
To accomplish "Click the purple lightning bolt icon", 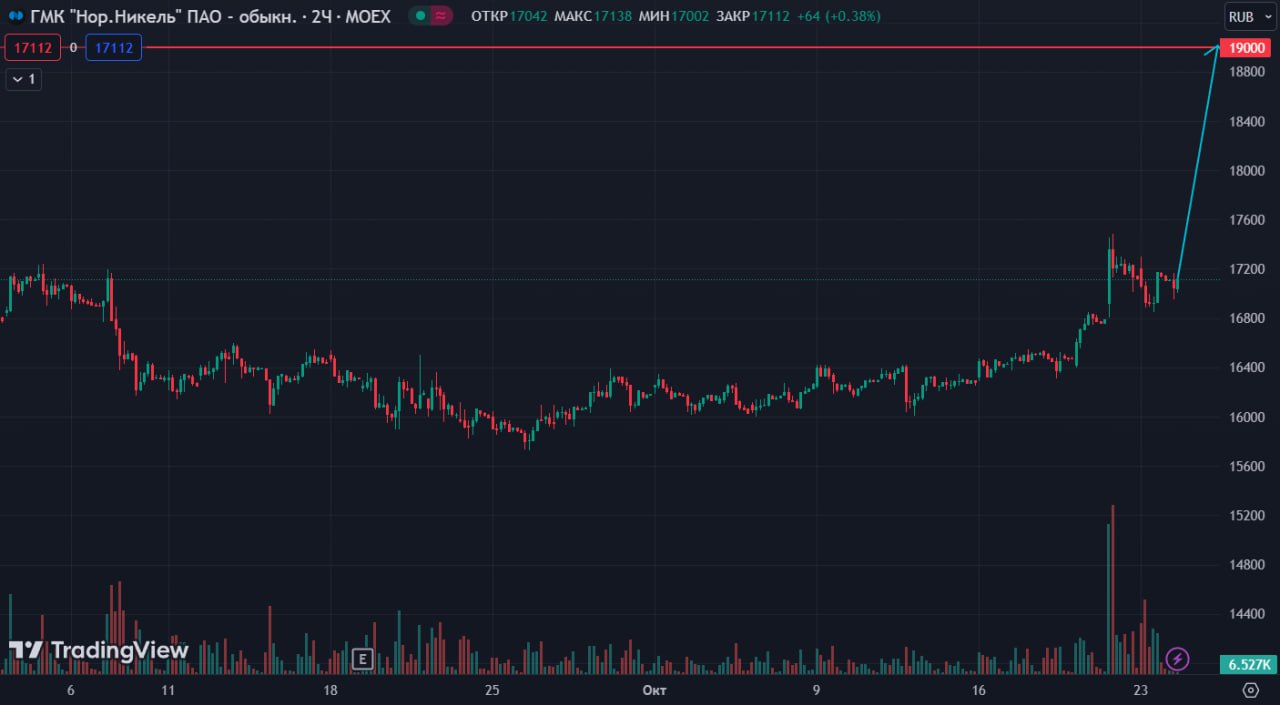I will click(1178, 658).
